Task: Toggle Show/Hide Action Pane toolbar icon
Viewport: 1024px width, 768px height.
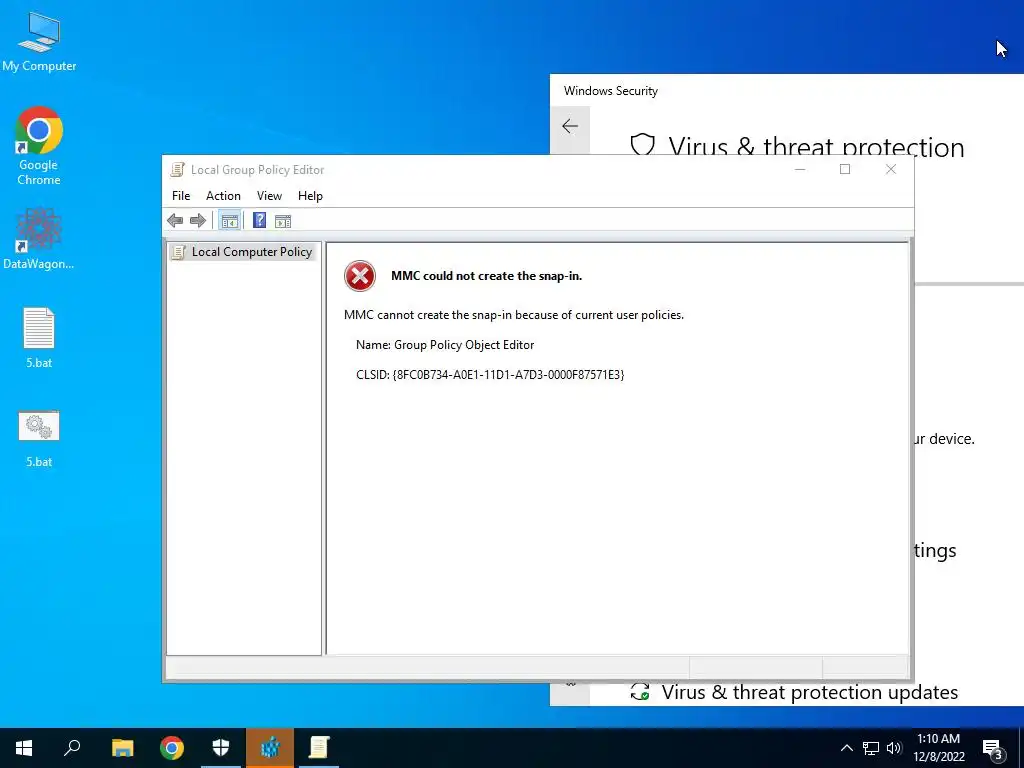Action: 283,221
